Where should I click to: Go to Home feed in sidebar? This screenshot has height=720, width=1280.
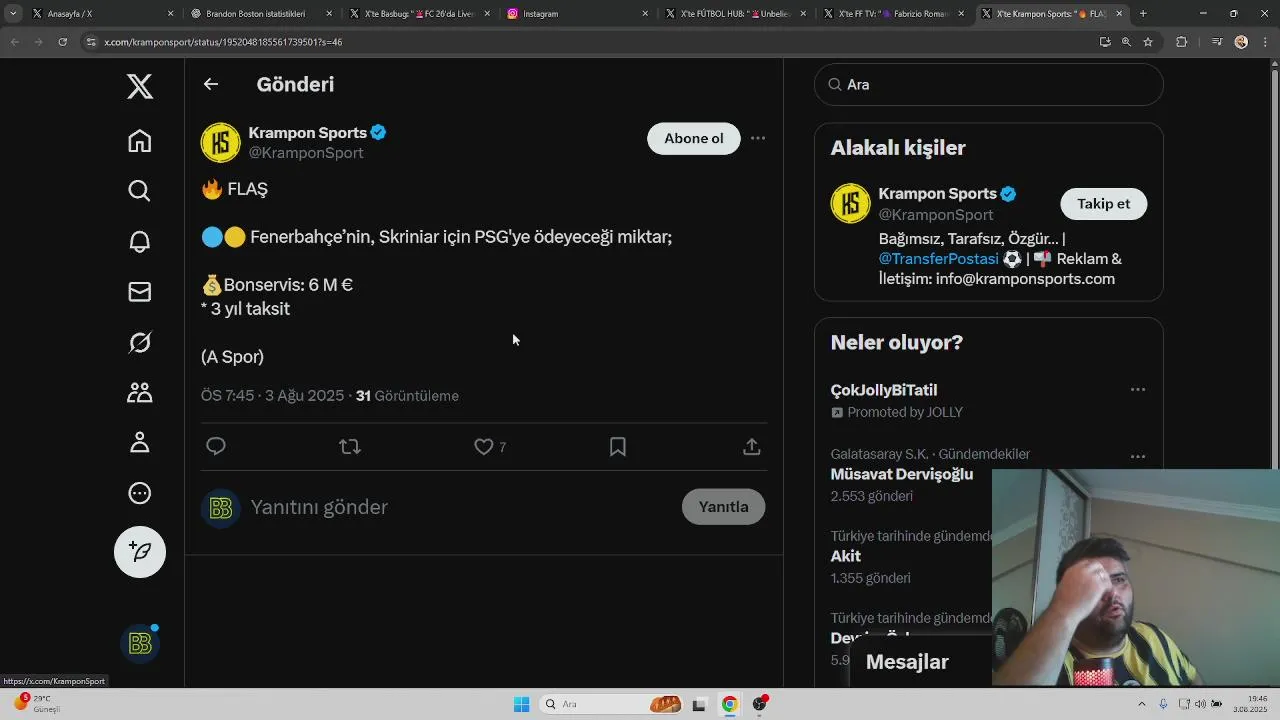[140, 141]
